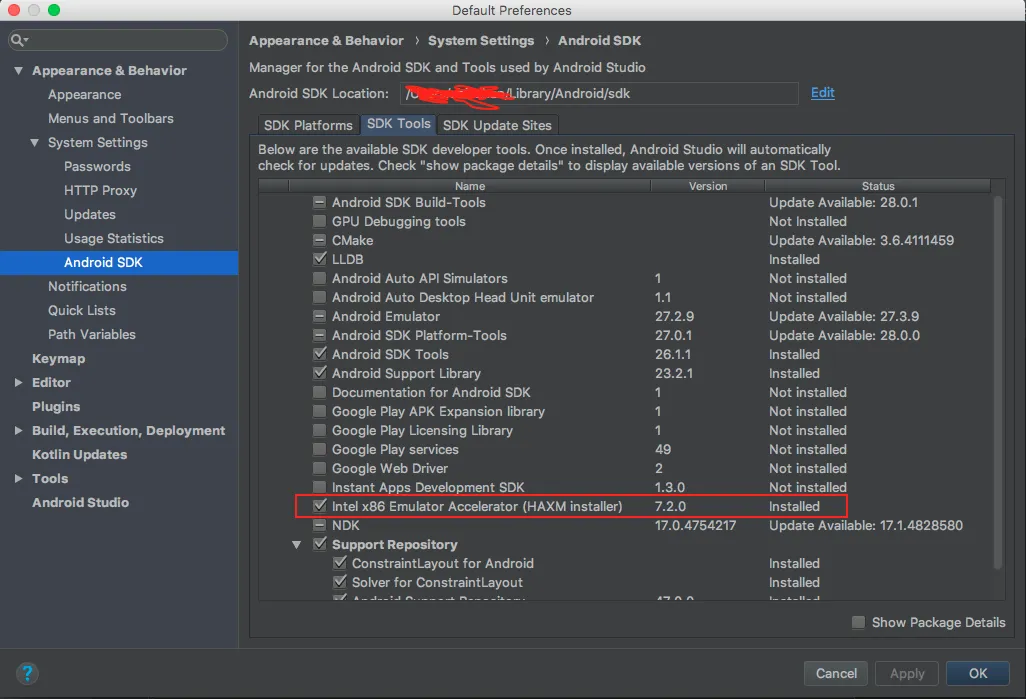This screenshot has height=699, width=1026.
Task: Open the Plugins settings page
Action: click(x=56, y=406)
